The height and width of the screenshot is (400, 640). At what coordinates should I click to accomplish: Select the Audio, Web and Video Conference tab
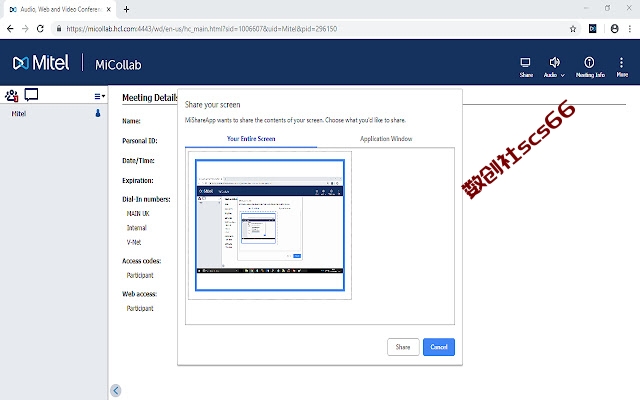(x=60, y=9)
